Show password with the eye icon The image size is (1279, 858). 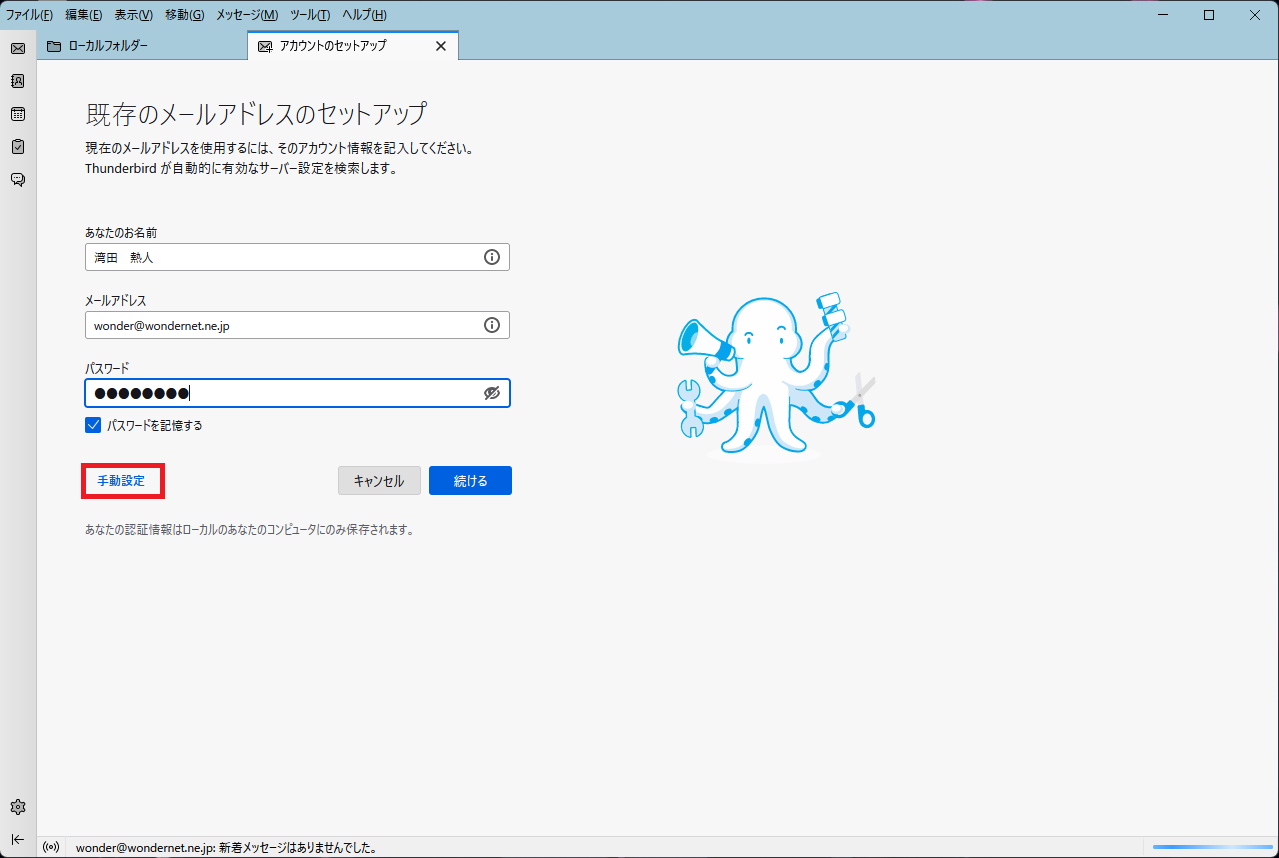pyautogui.click(x=492, y=393)
